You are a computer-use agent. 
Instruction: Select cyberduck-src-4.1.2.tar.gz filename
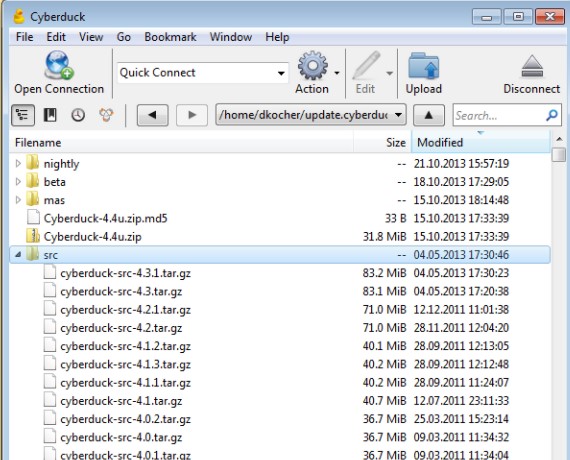[x=125, y=346]
